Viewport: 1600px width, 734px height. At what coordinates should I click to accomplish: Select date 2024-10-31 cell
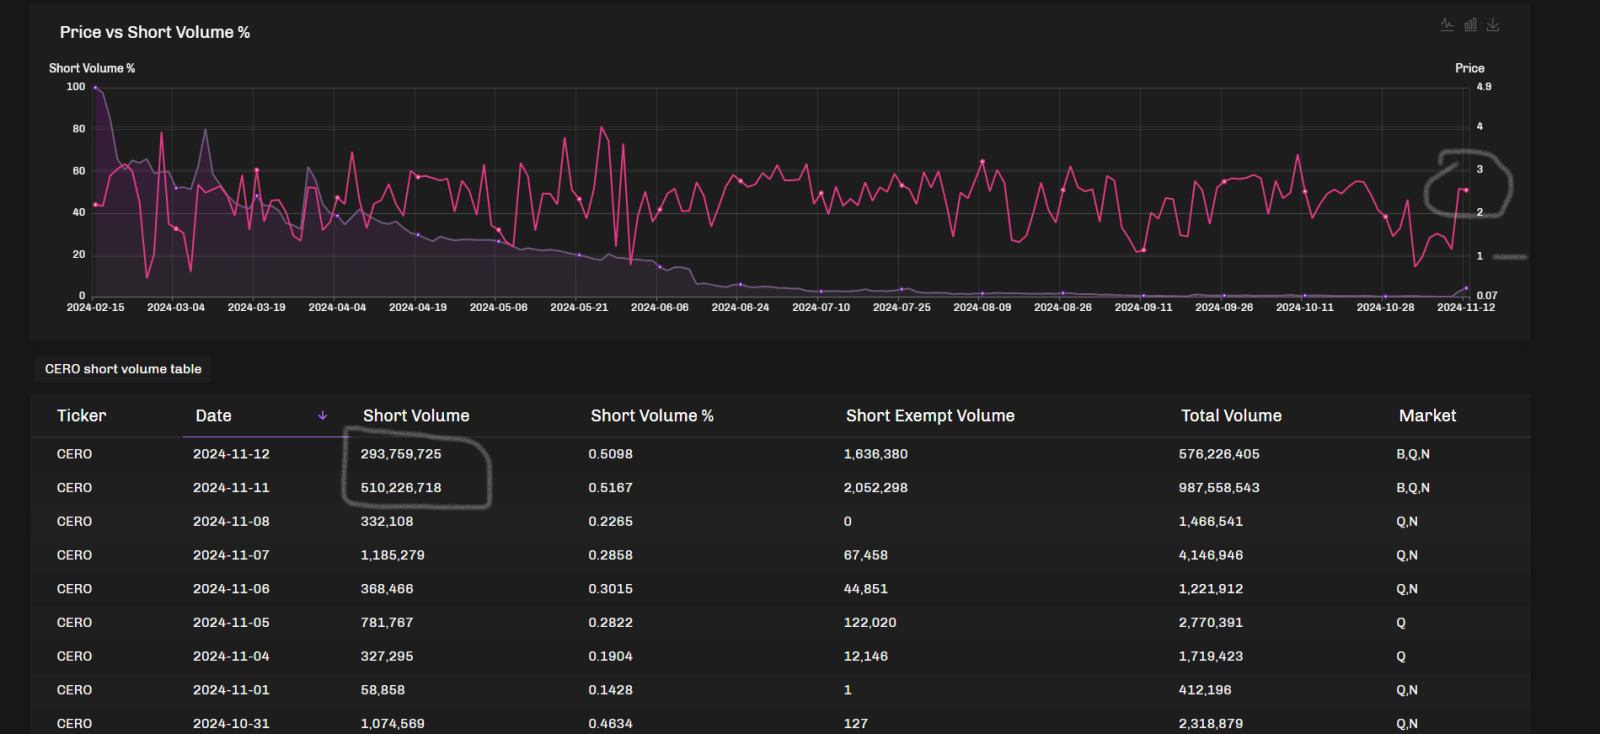click(231, 724)
